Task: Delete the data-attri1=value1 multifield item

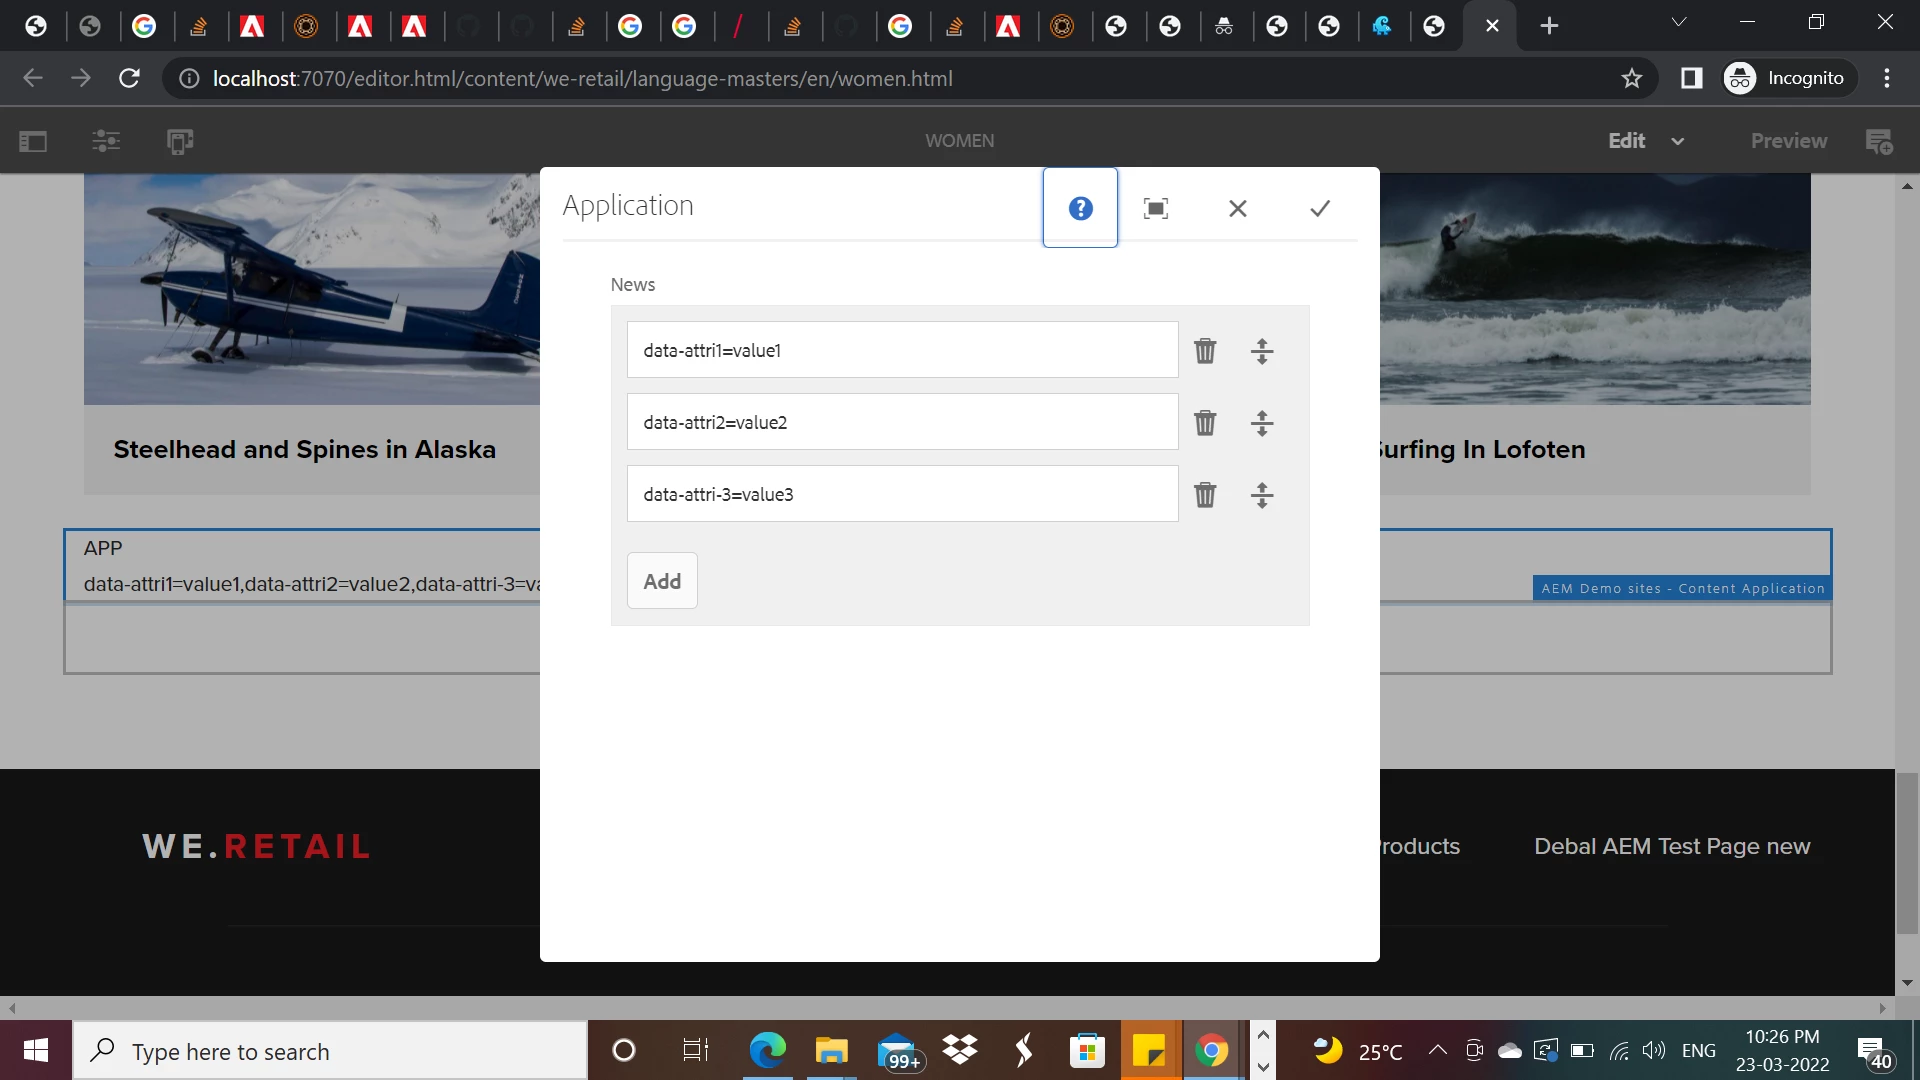Action: tap(1205, 351)
